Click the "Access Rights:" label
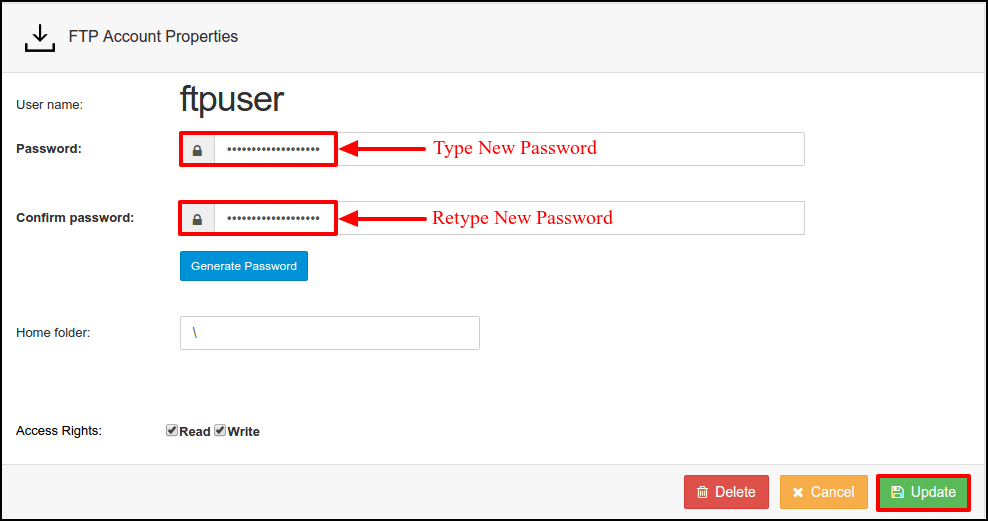This screenshot has height=521, width=988. (x=59, y=431)
